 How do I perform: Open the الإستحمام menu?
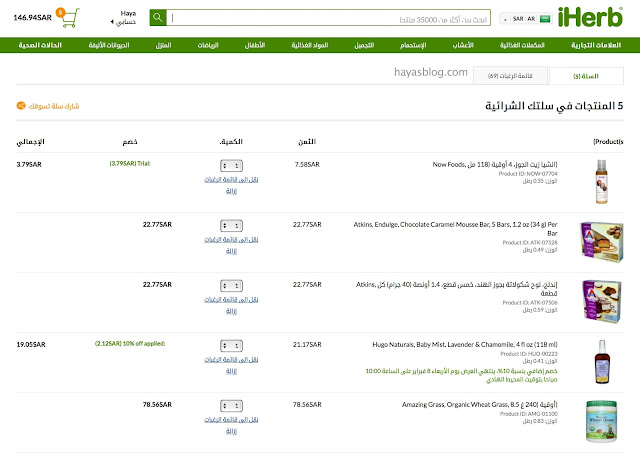click(413, 45)
